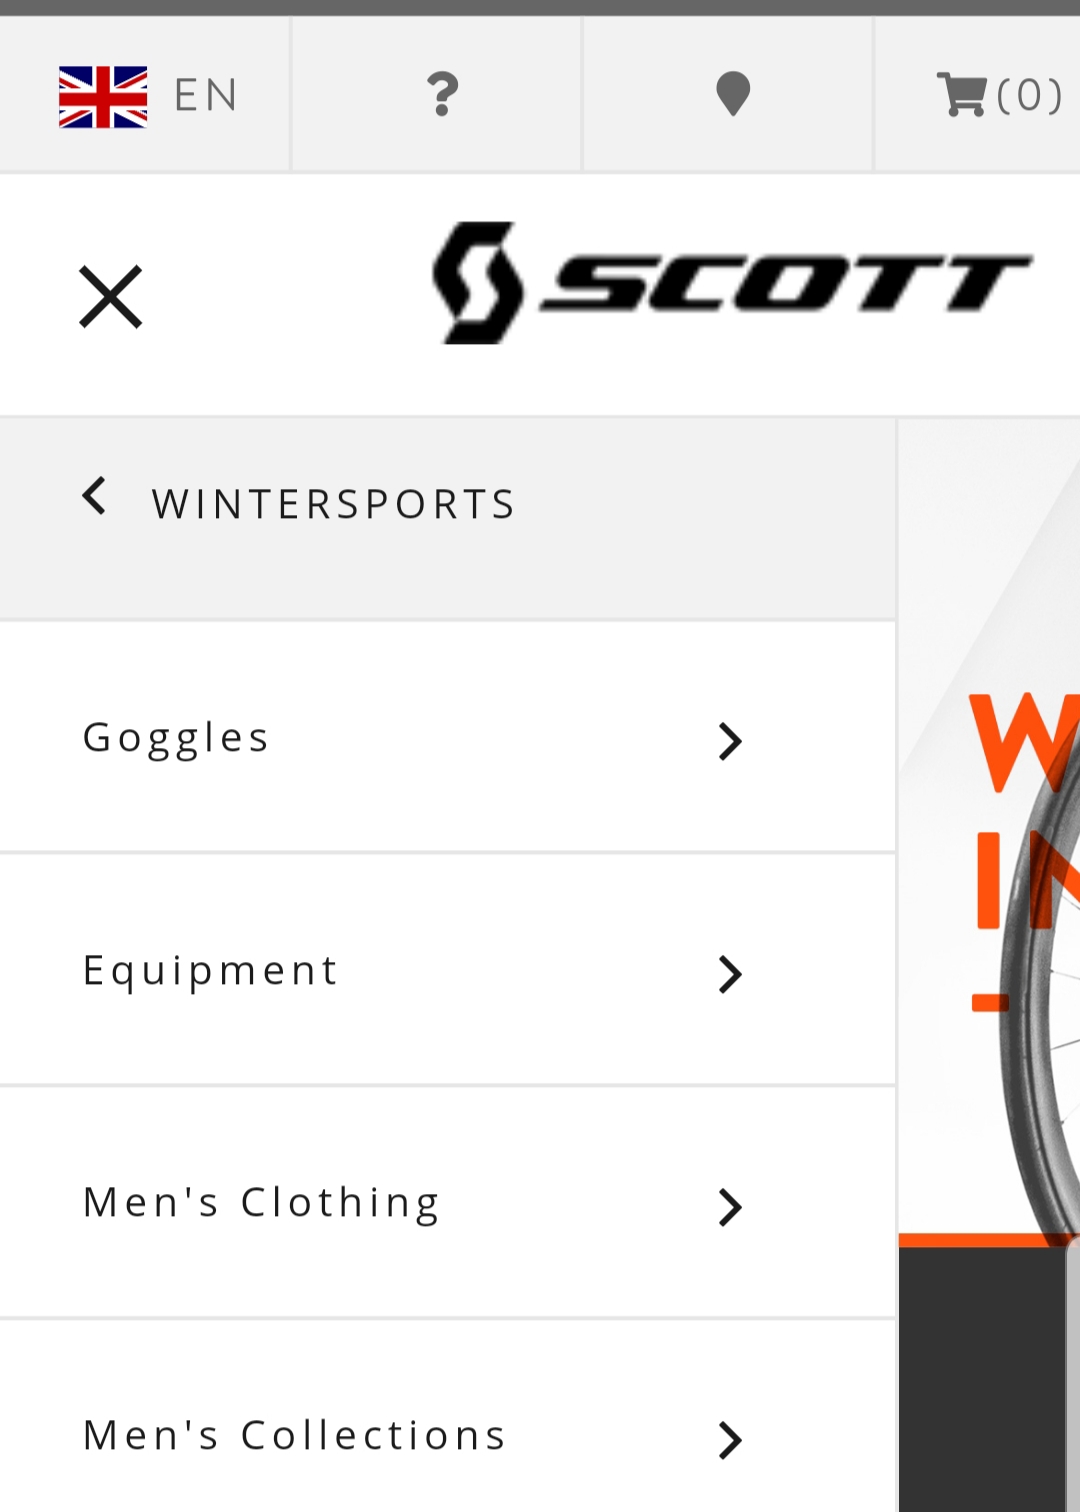Close the menu with X icon

coord(111,296)
